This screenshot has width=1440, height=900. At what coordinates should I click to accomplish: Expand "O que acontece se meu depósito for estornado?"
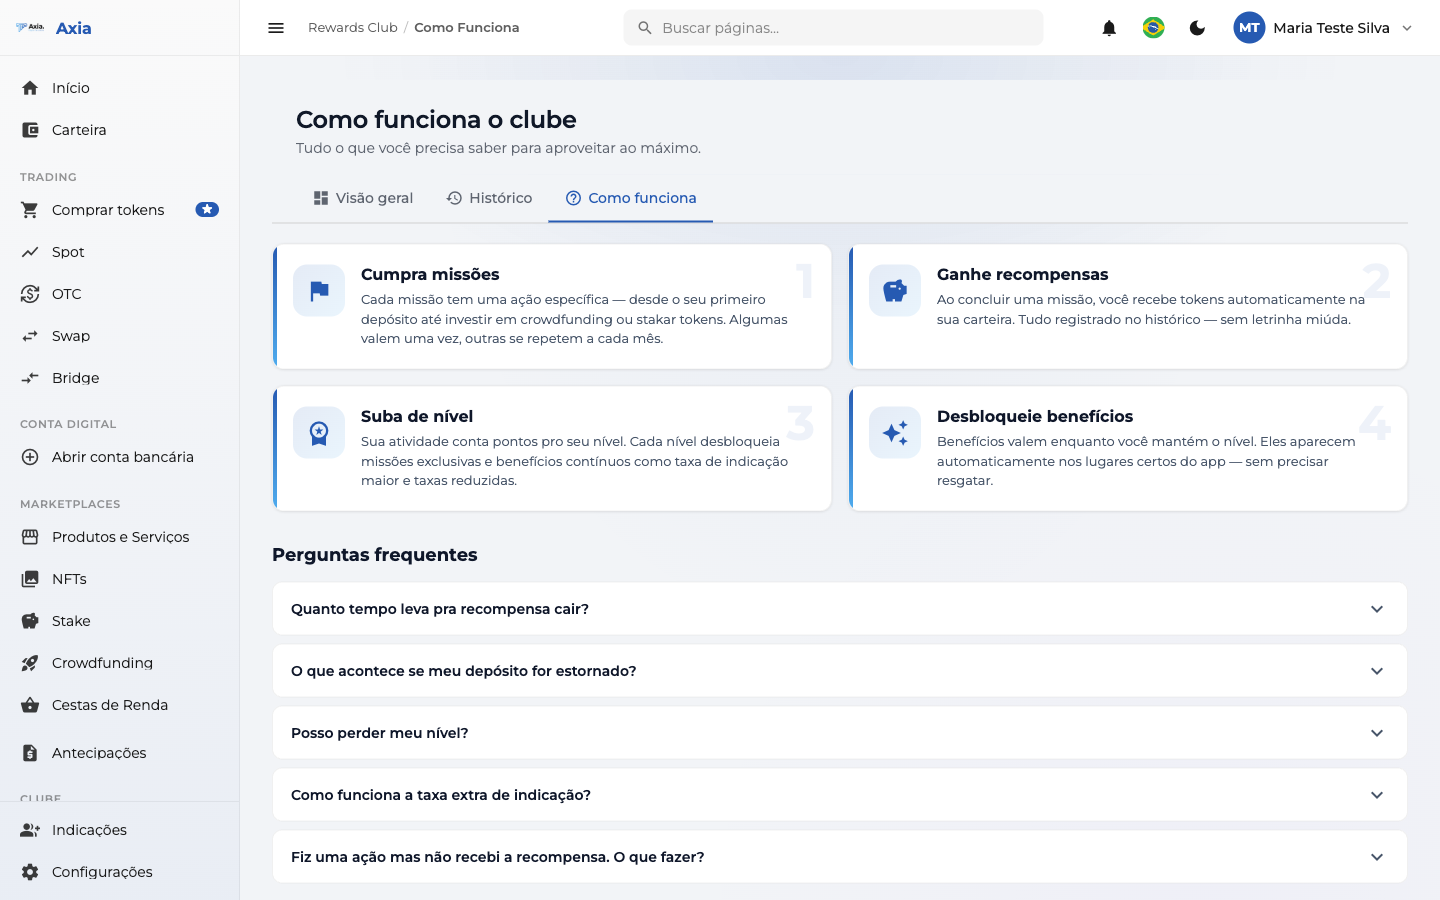(840, 671)
